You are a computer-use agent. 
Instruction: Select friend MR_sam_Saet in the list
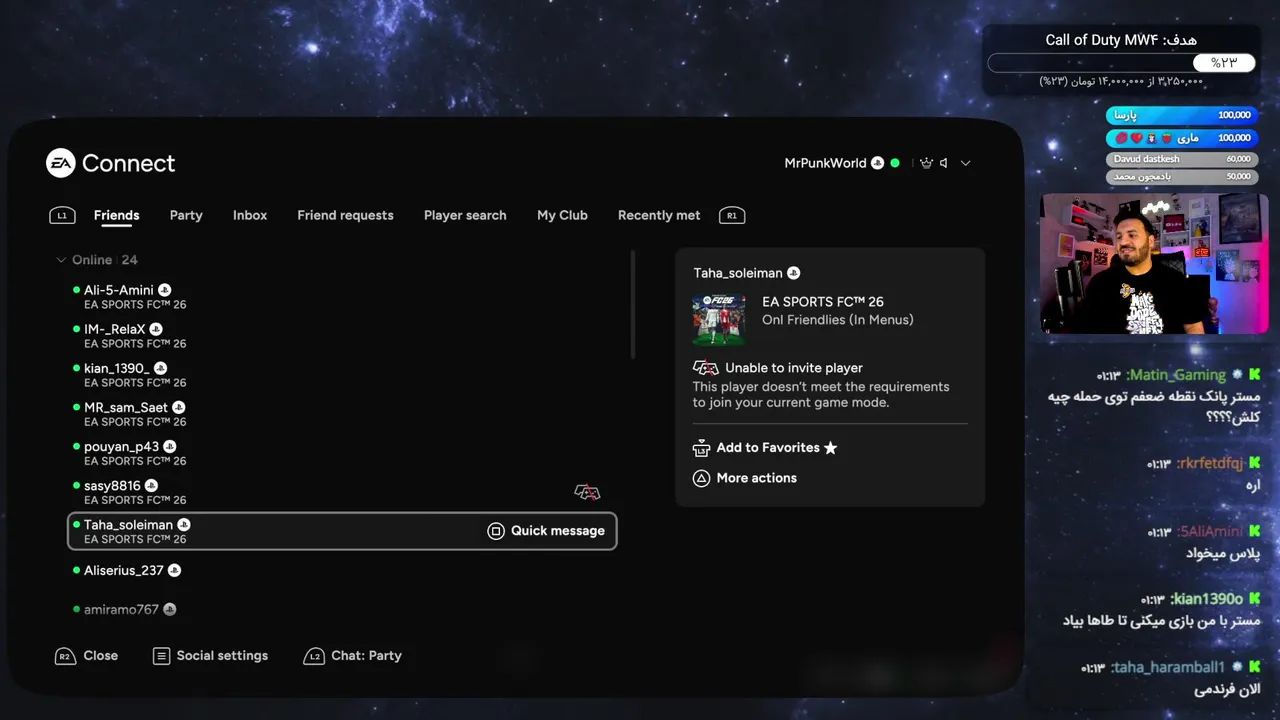(x=342, y=414)
